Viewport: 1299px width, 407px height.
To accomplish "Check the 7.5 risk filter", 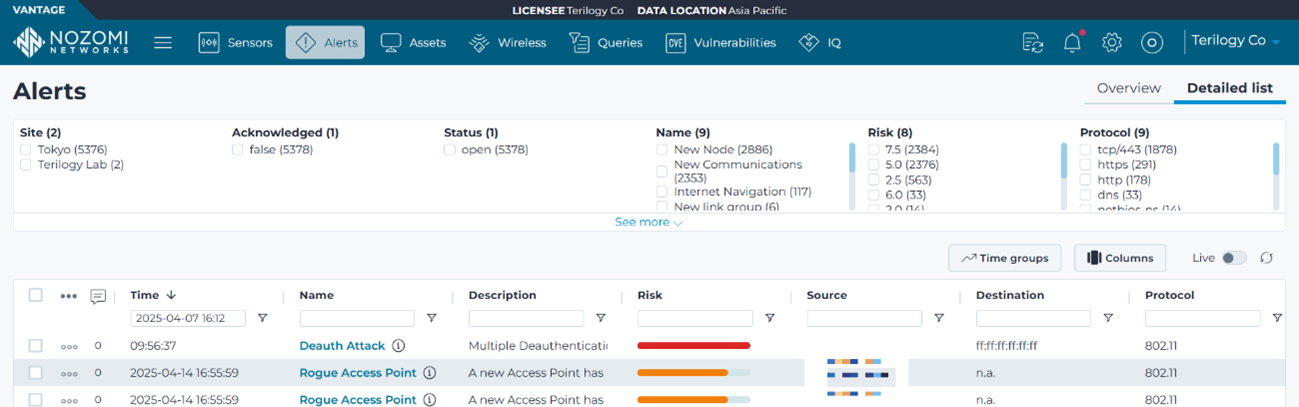I will 874,150.
